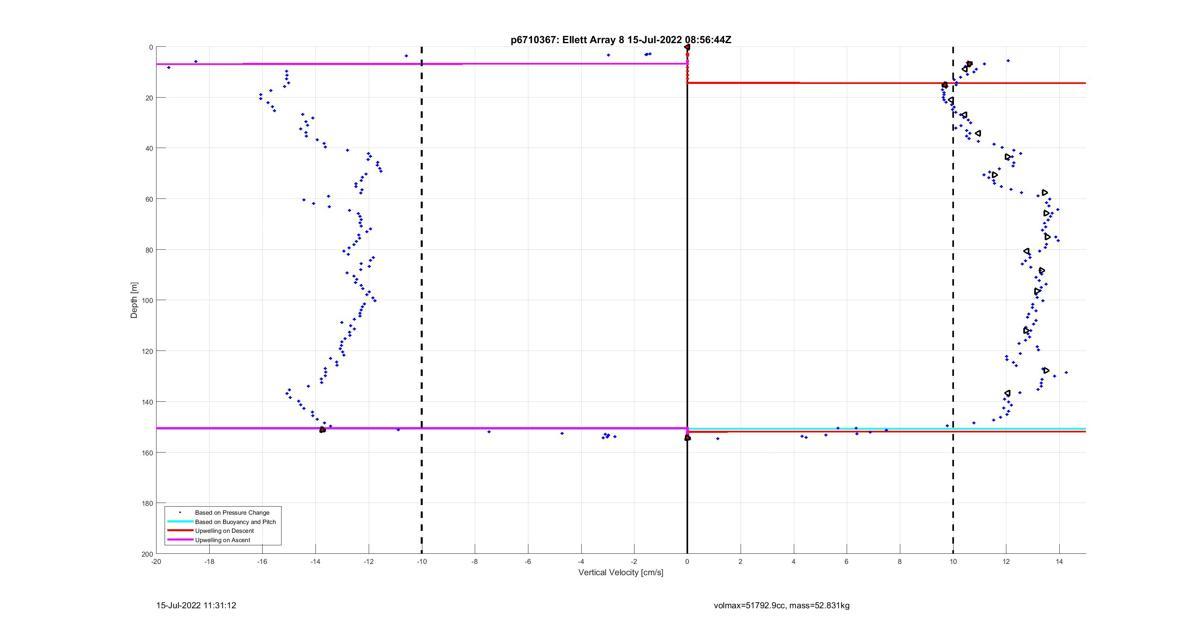Click x-axis tick label '2'
Viewport: 1200px width, 622px height.
click(740, 561)
